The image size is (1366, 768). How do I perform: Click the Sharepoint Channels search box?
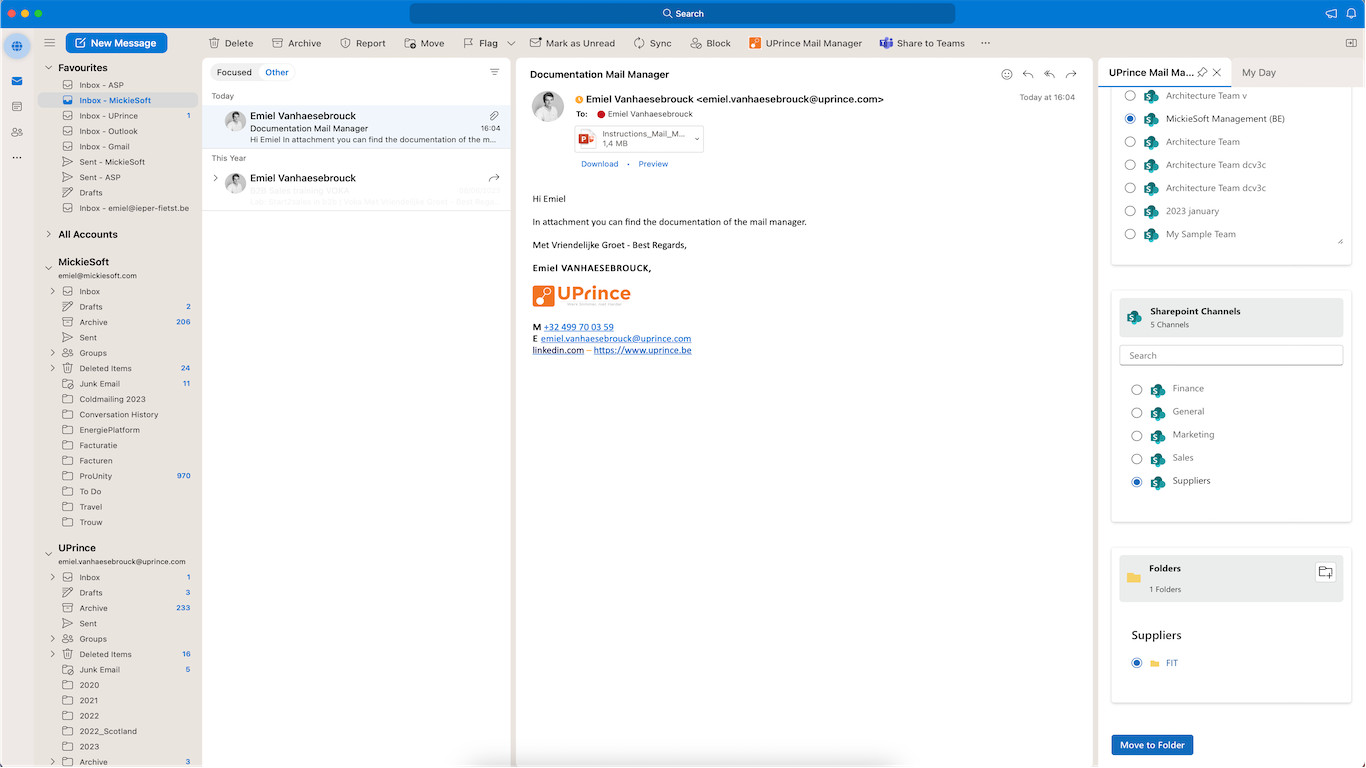click(x=1231, y=355)
